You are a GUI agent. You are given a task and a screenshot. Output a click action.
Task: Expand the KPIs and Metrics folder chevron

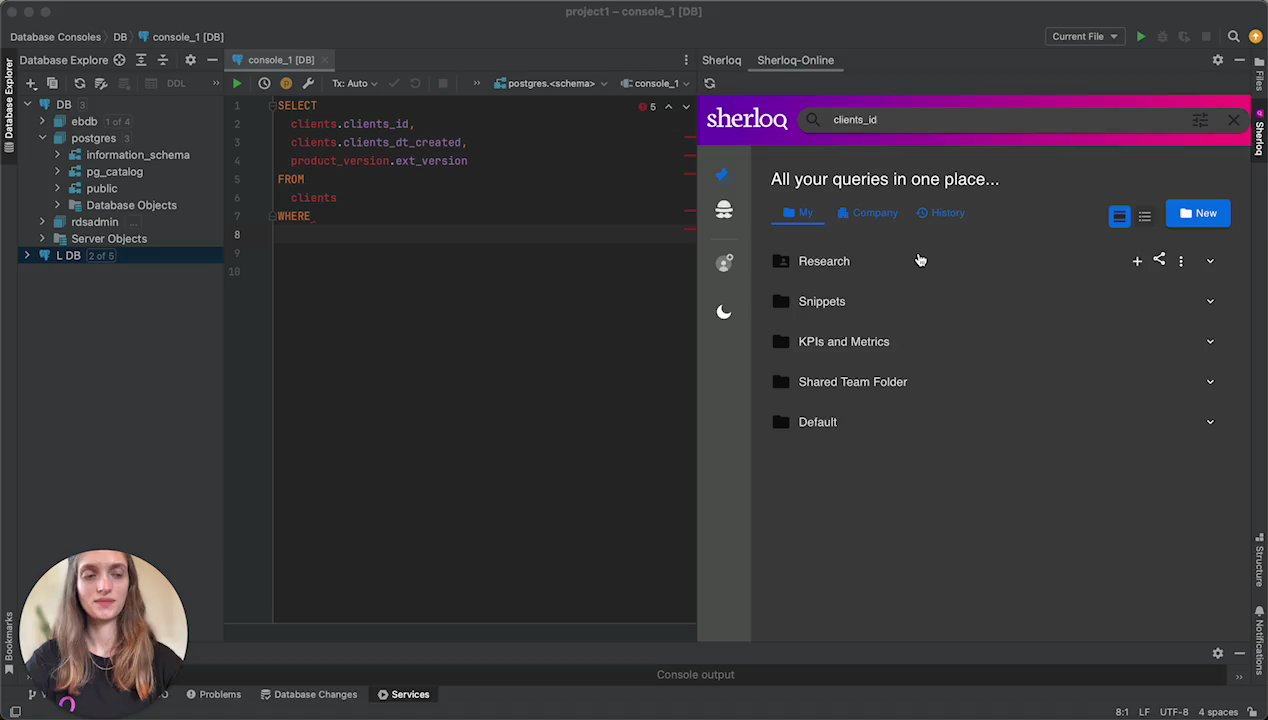tap(1210, 342)
